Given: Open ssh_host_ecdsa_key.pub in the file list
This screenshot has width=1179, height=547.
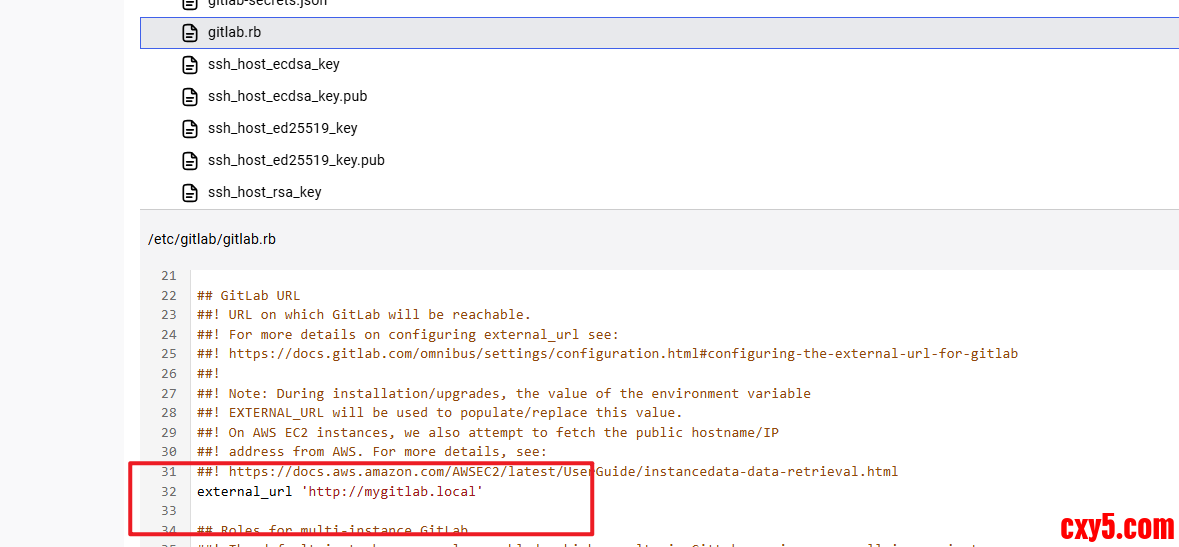Looking at the screenshot, I should (287, 97).
